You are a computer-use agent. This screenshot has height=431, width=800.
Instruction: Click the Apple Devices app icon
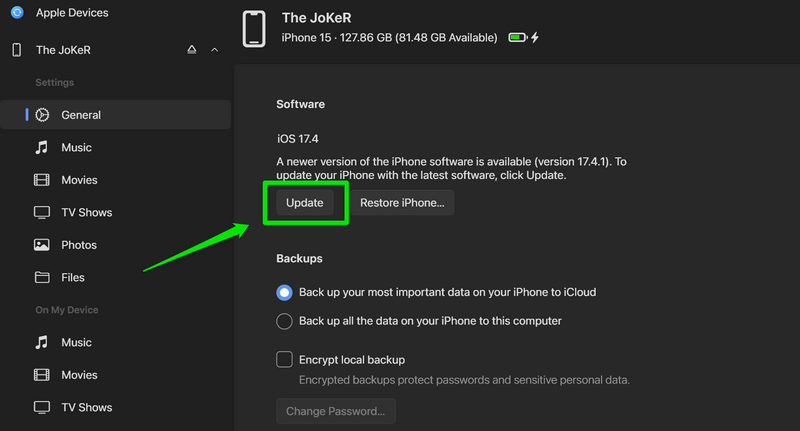point(16,13)
